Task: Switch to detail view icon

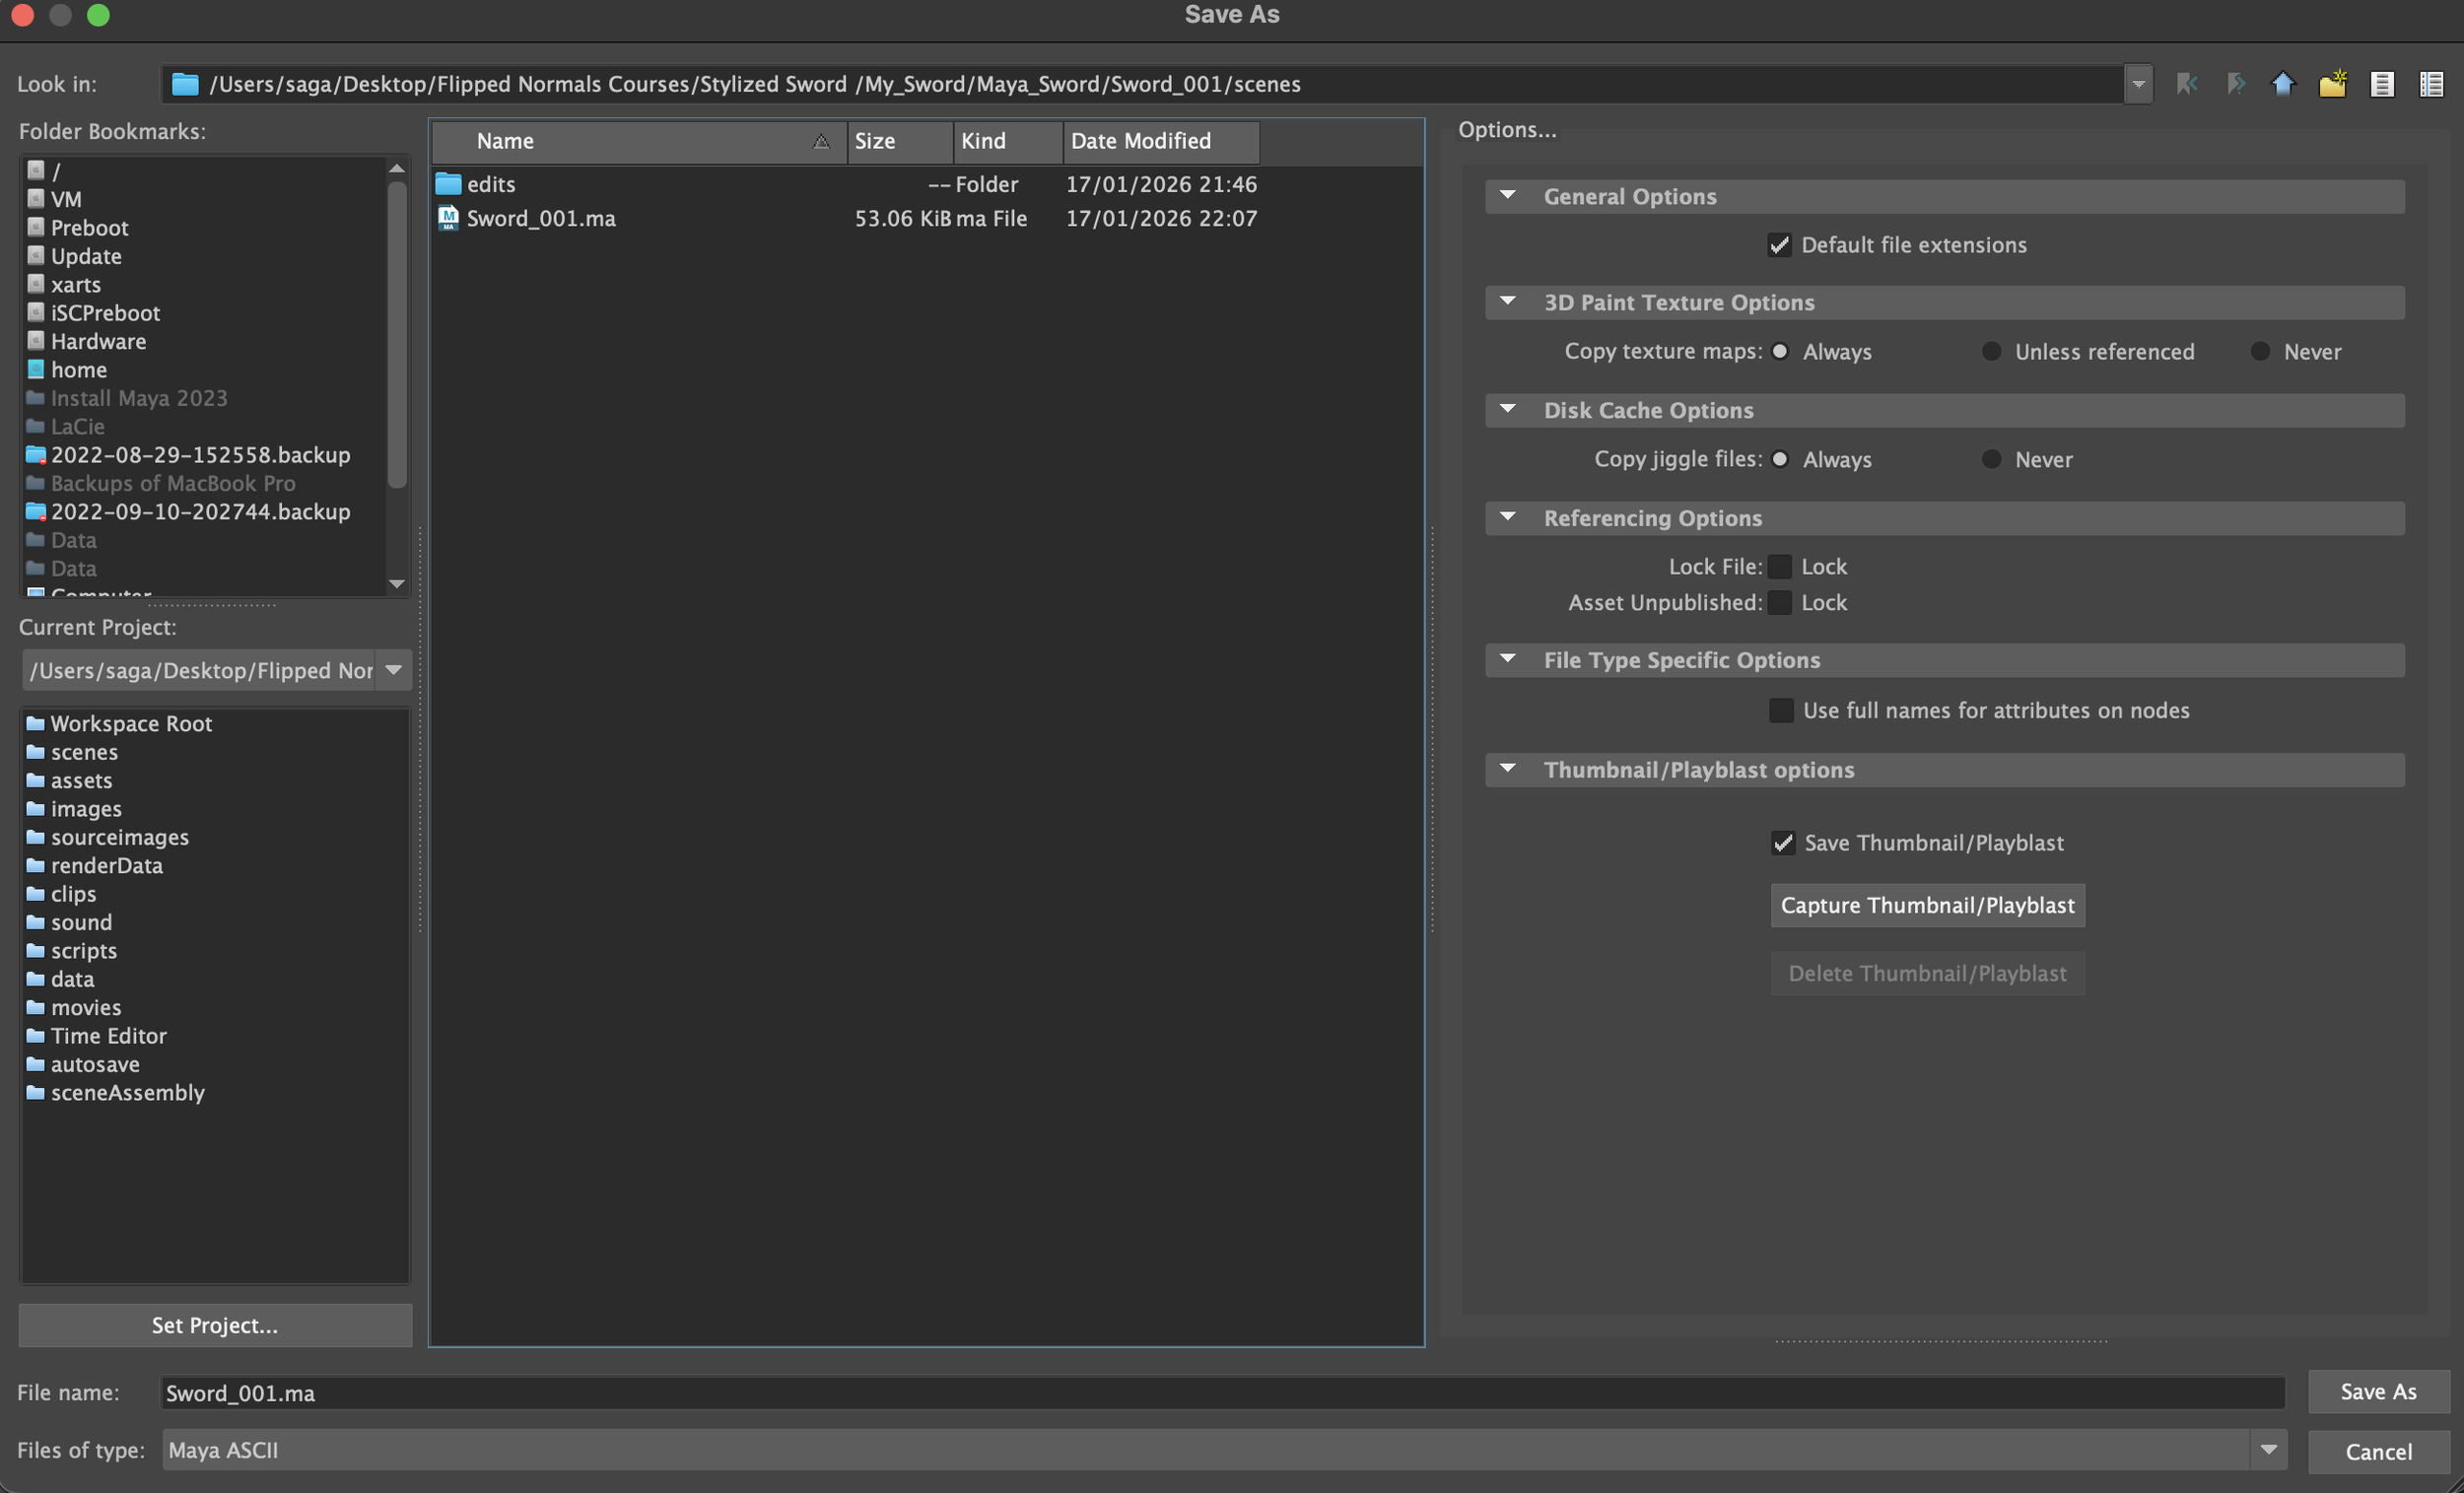Action: 2430,84
